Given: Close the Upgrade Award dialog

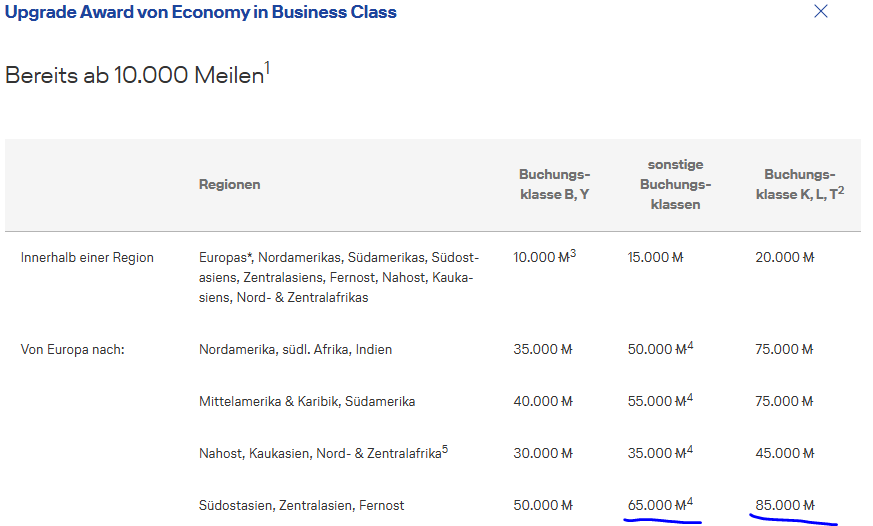Looking at the screenshot, I should point(821,12).
